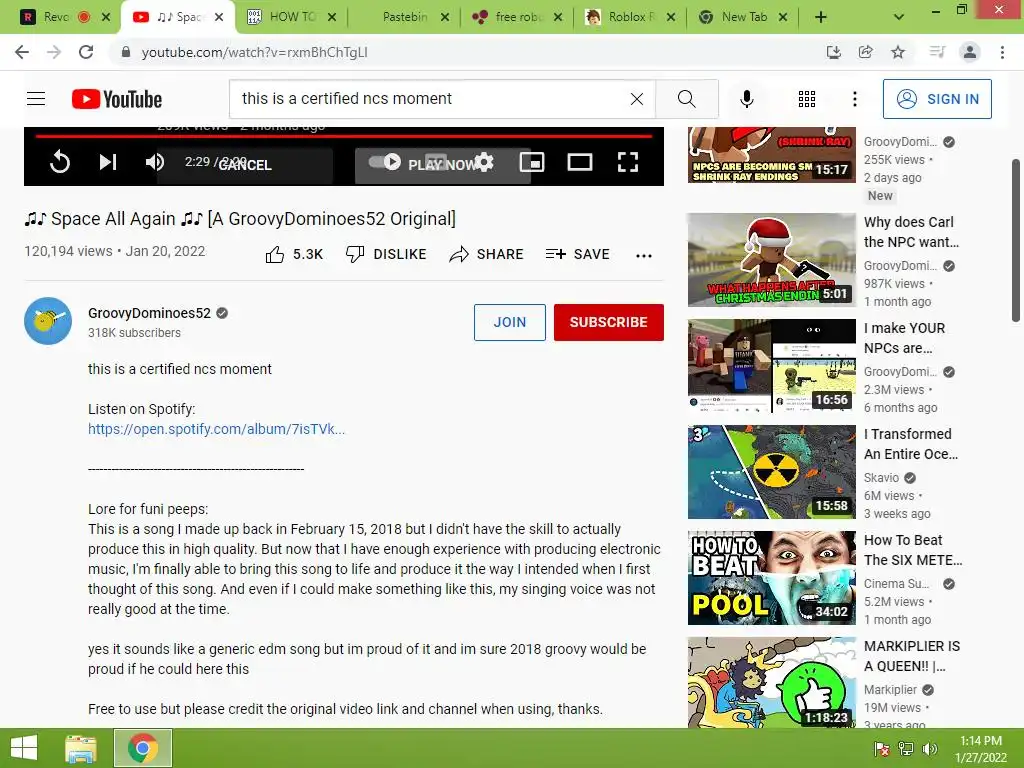Enable miniplayer mode
The width and height of the screenshot is (1024, 768).
point(532,162)
